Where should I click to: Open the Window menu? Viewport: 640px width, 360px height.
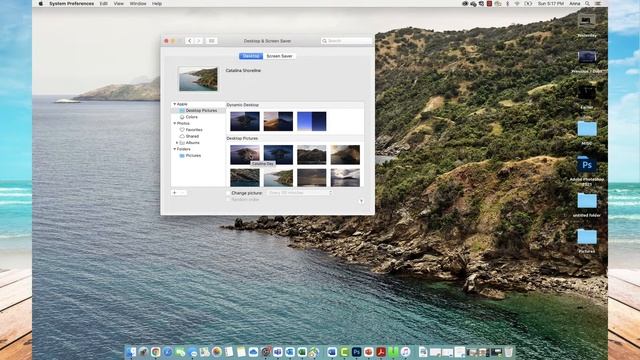(138, 4)
